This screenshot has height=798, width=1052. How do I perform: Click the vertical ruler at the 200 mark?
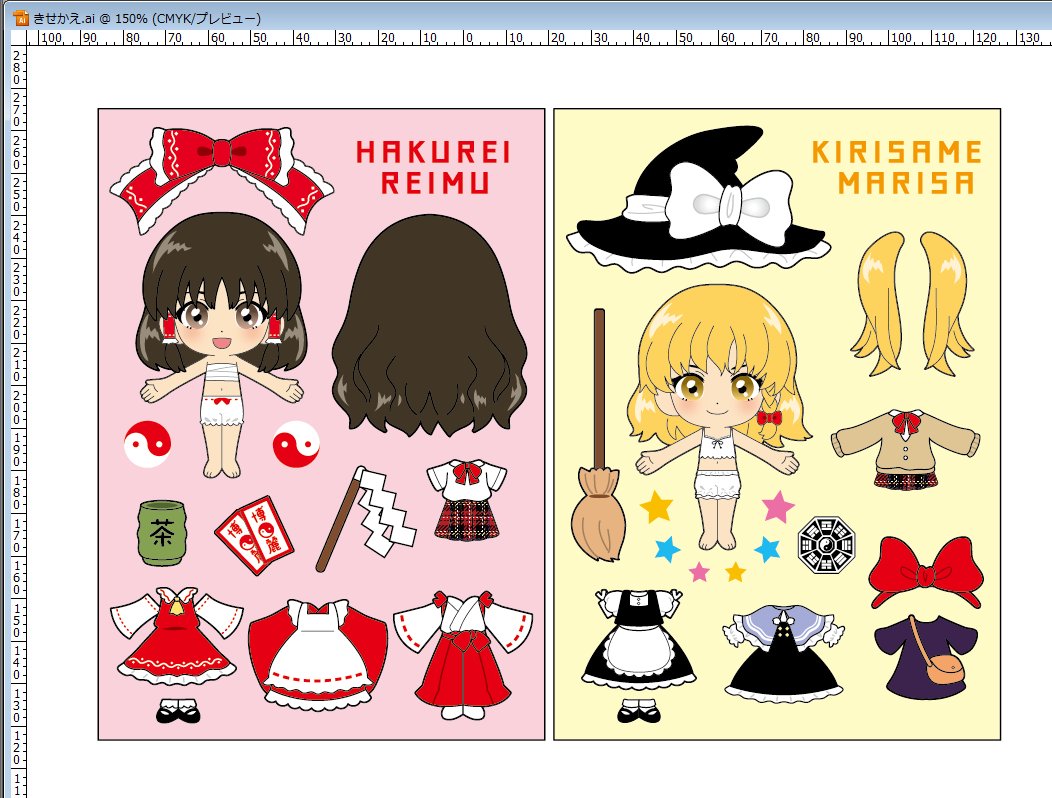[x=17, y=407]
